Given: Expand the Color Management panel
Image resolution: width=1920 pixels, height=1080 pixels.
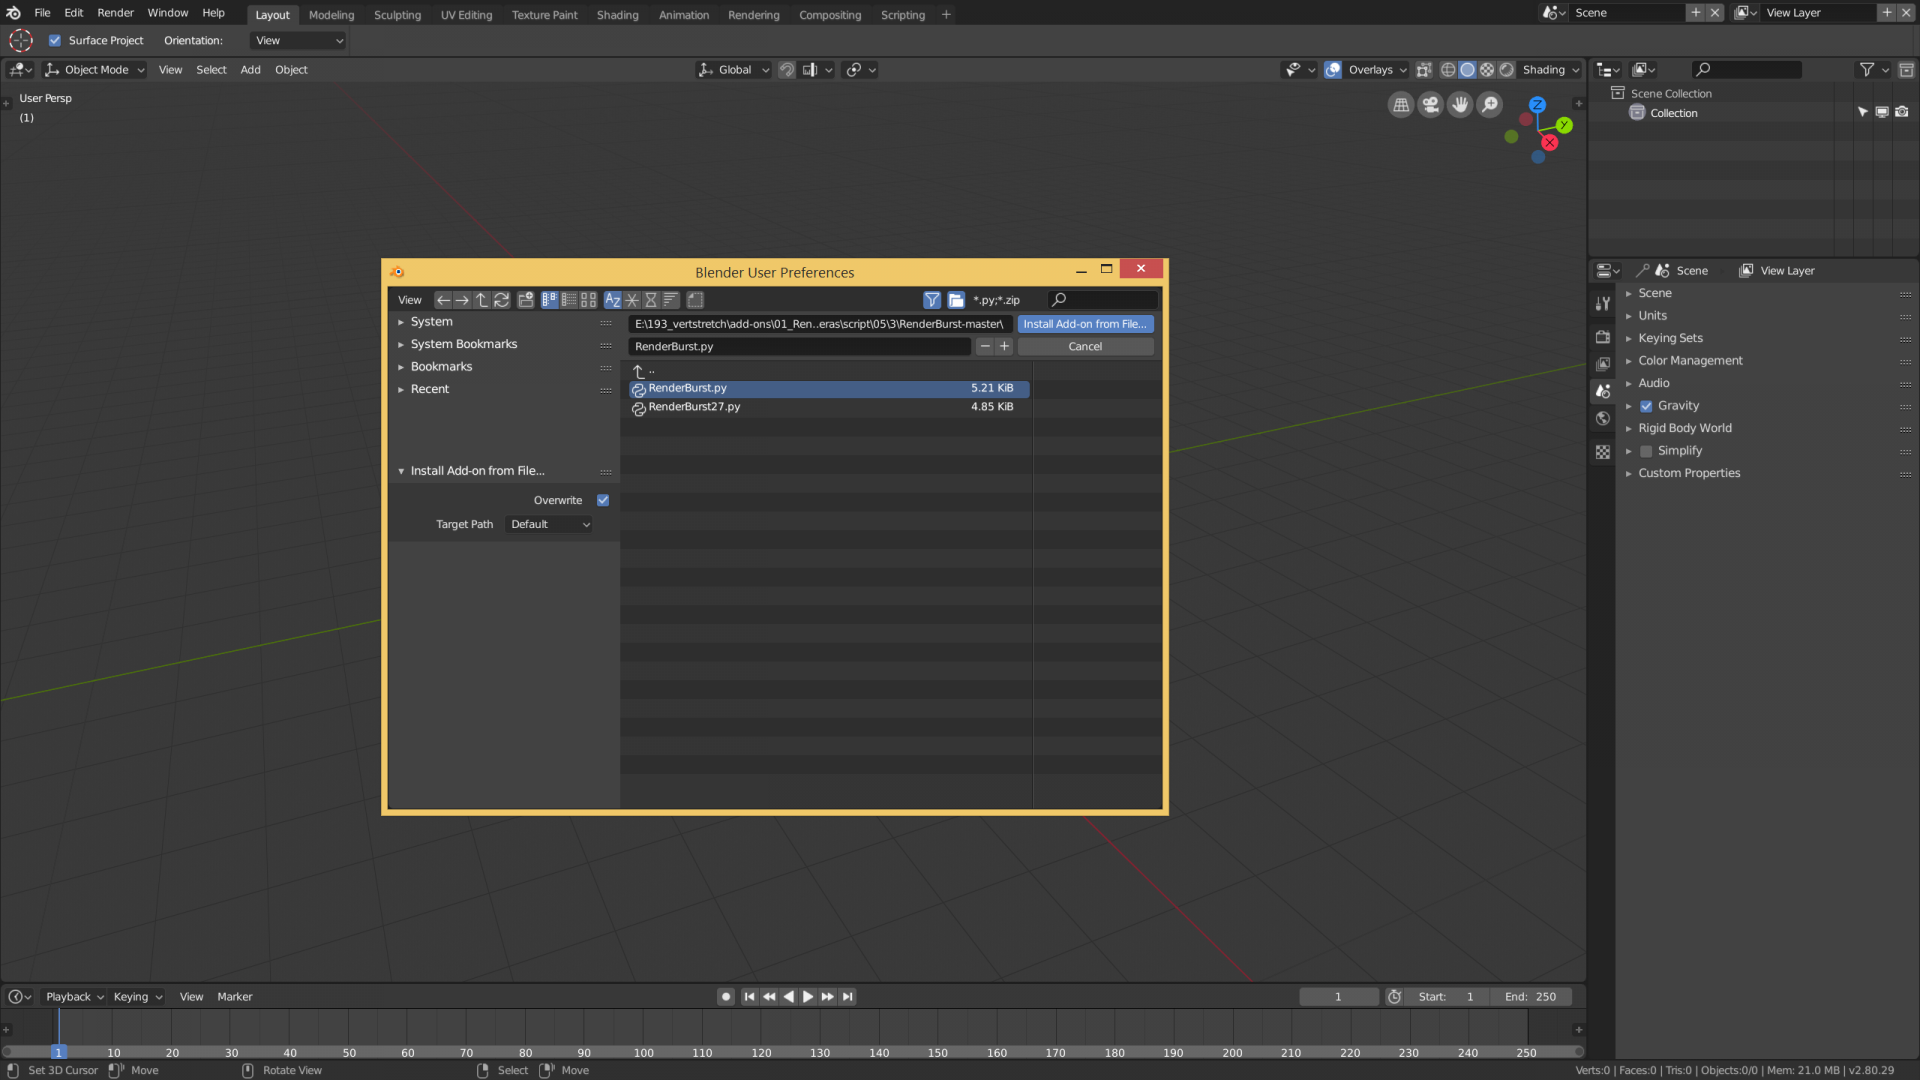Looking at the screenshot, I should pyautogui.click(x=1690, y=361).
